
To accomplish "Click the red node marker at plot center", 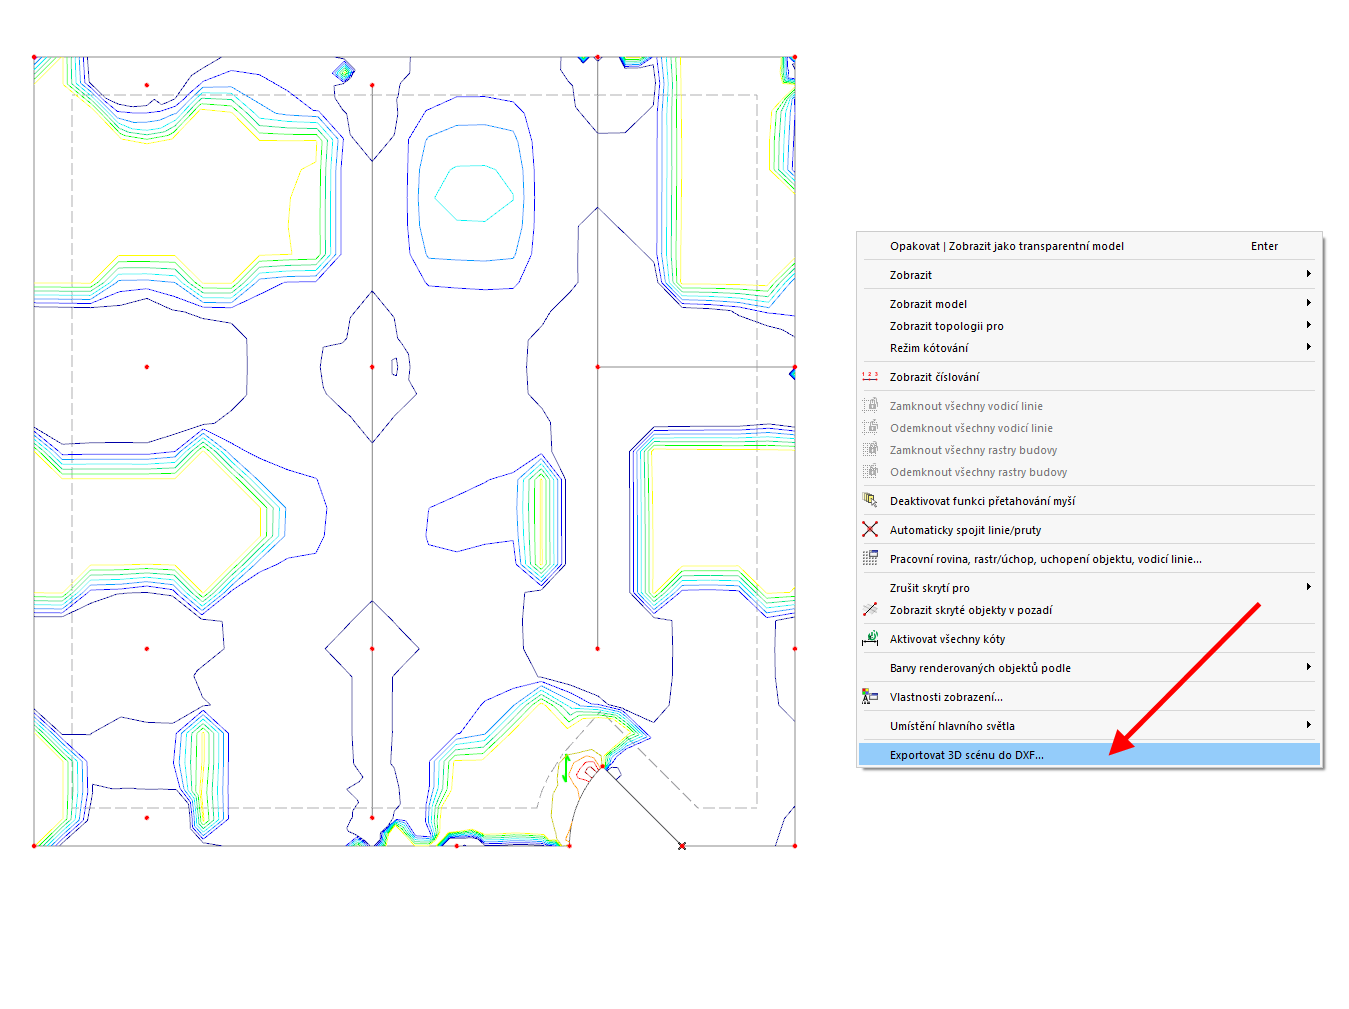I will (373, 368).
